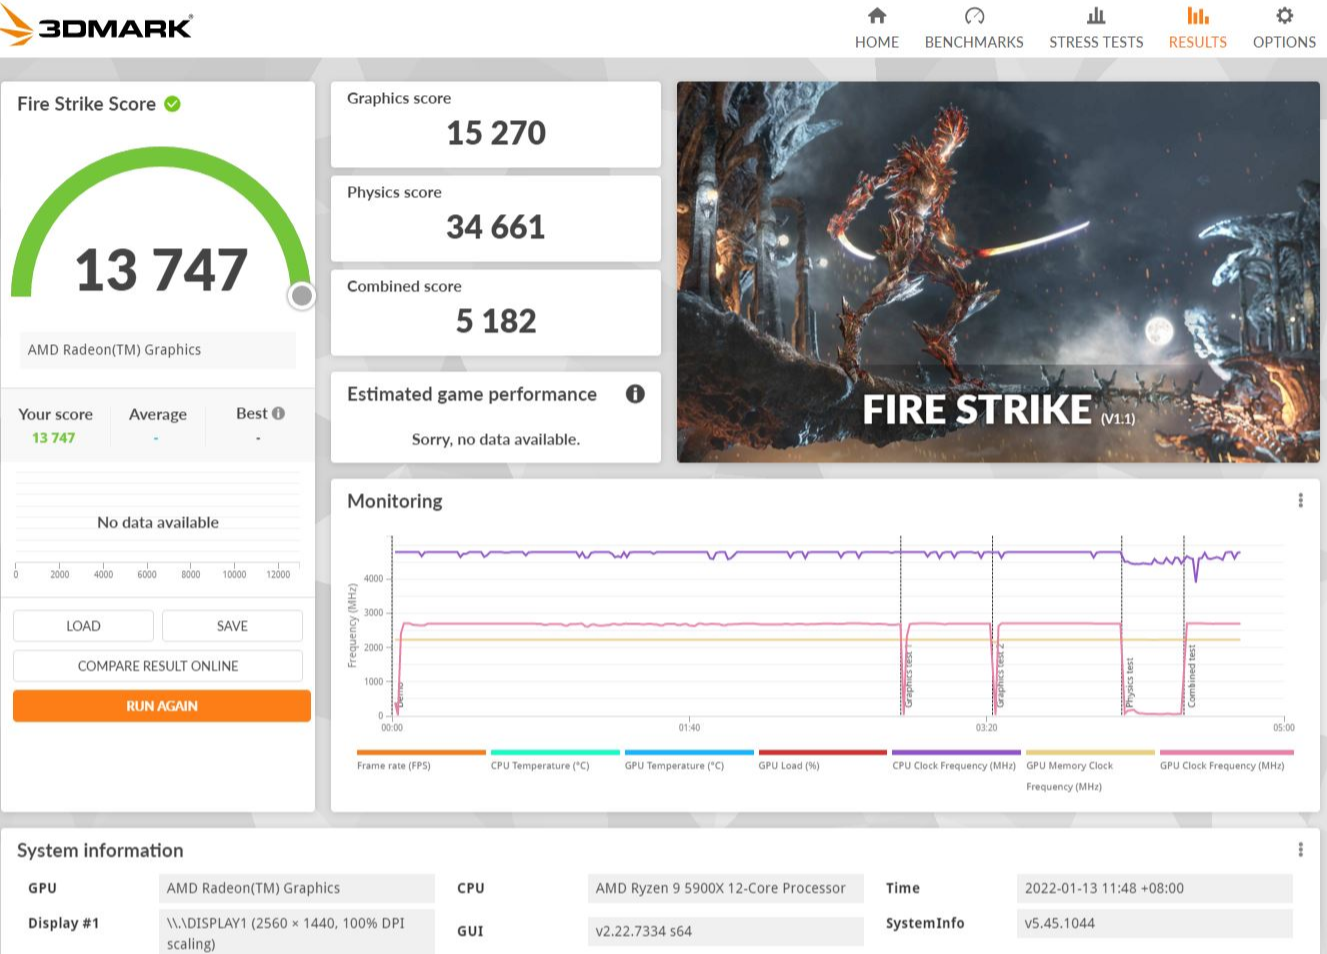
Task: Click the Monitoring panel heading
Action: coord(395,501)
